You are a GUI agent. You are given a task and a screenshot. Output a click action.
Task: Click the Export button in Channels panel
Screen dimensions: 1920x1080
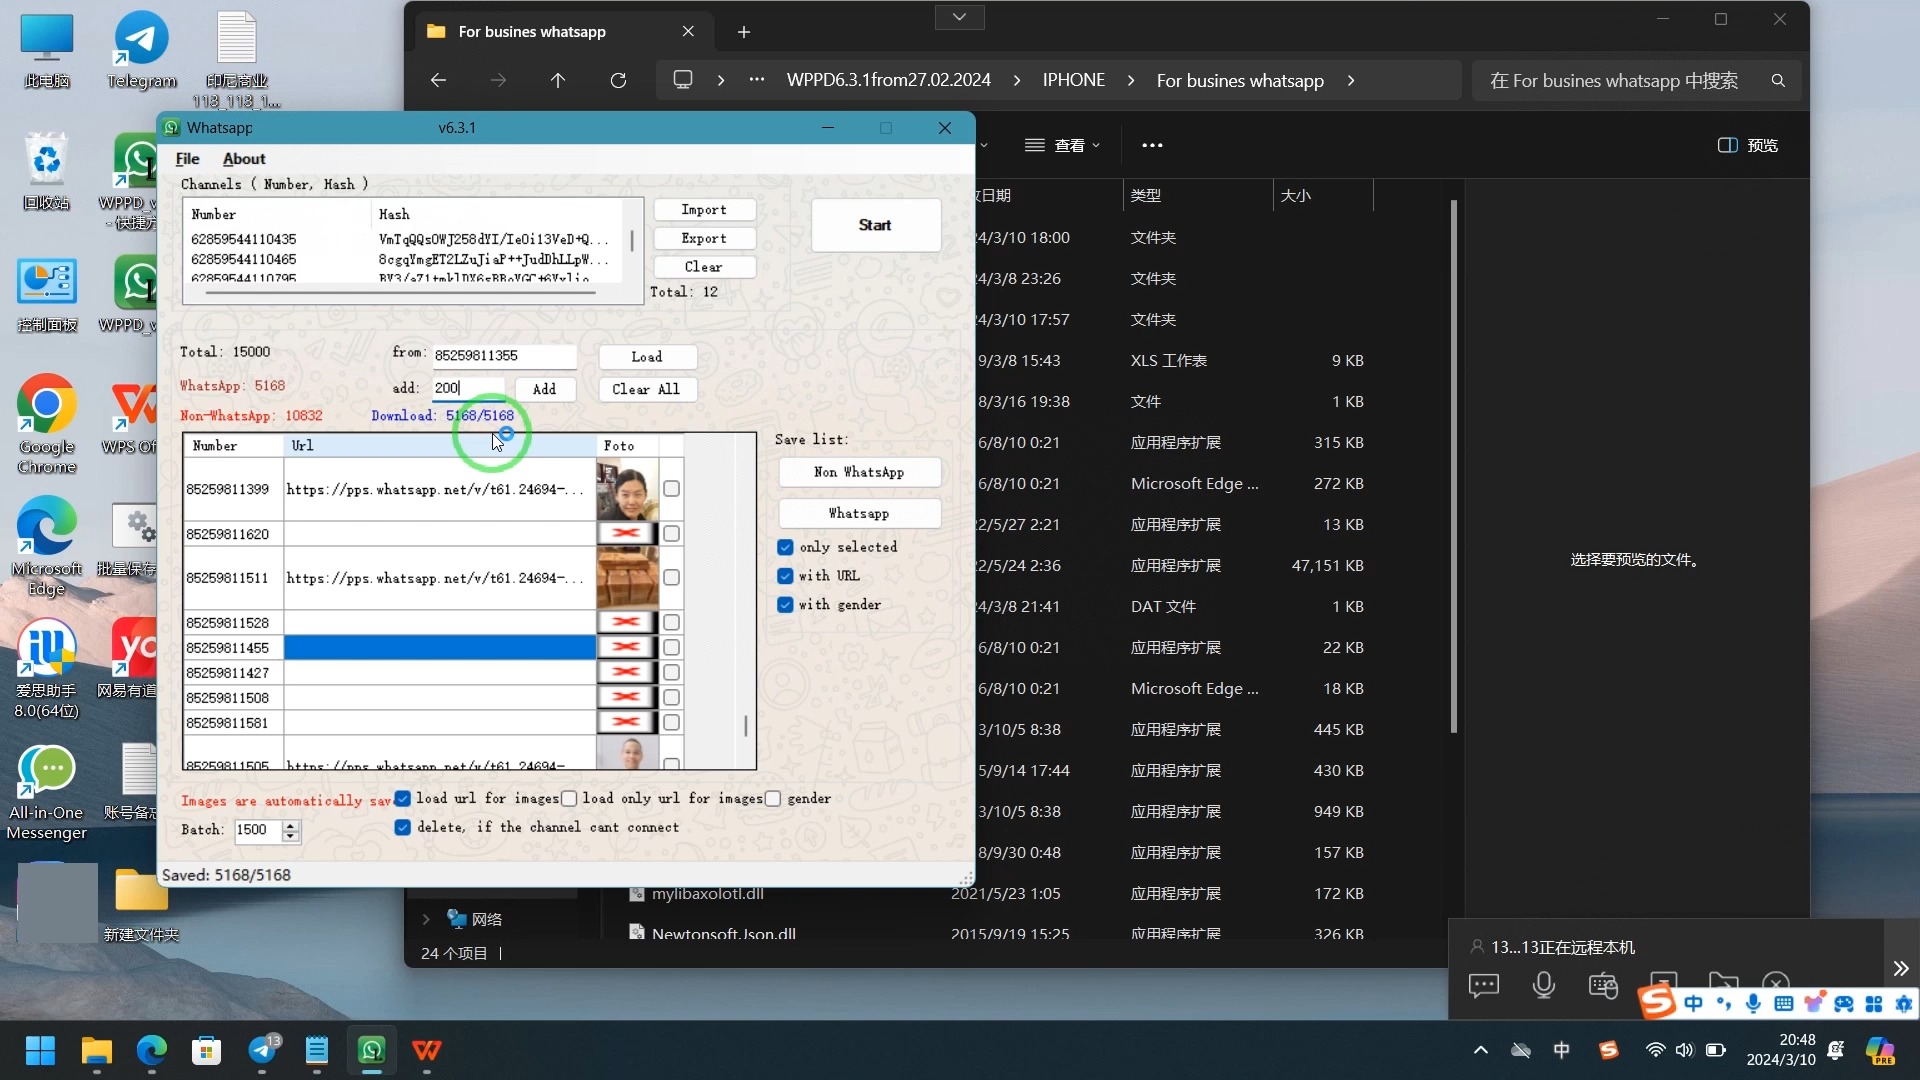704,239
